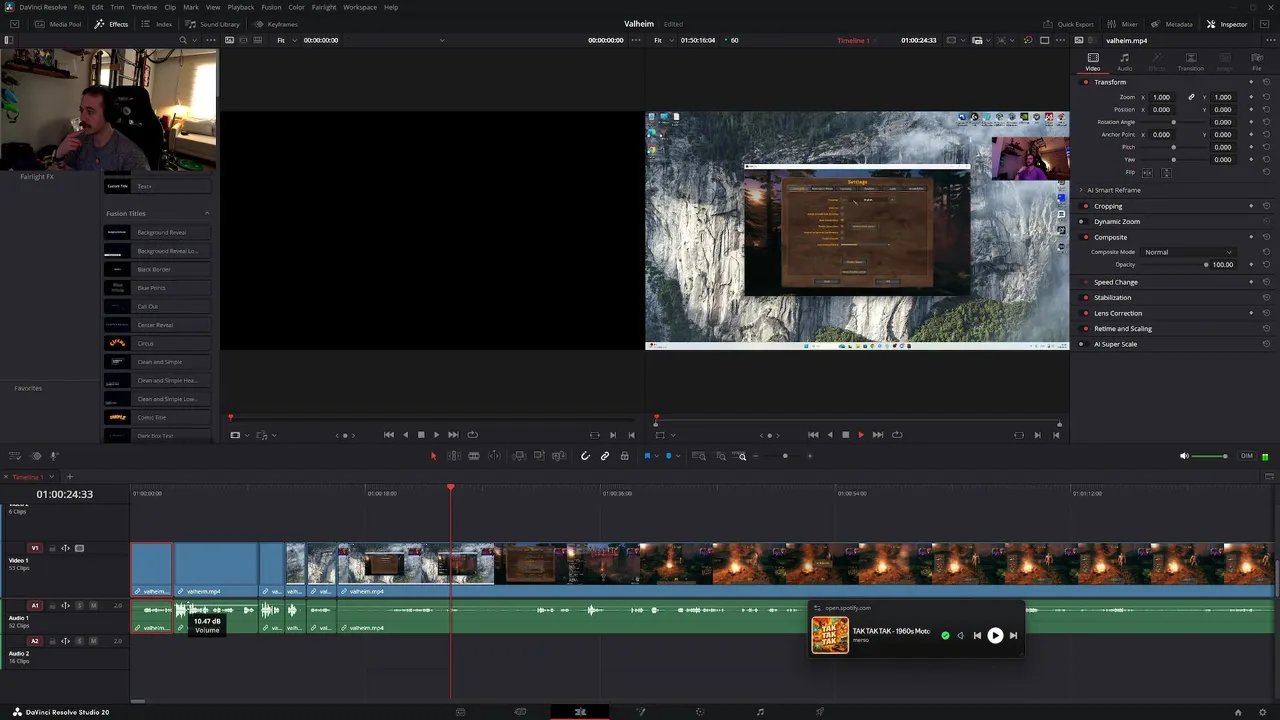Toggle Position Lock padlock in timeline toolbar
This screenshot has width=1280, height=720.
coord(624,456)
